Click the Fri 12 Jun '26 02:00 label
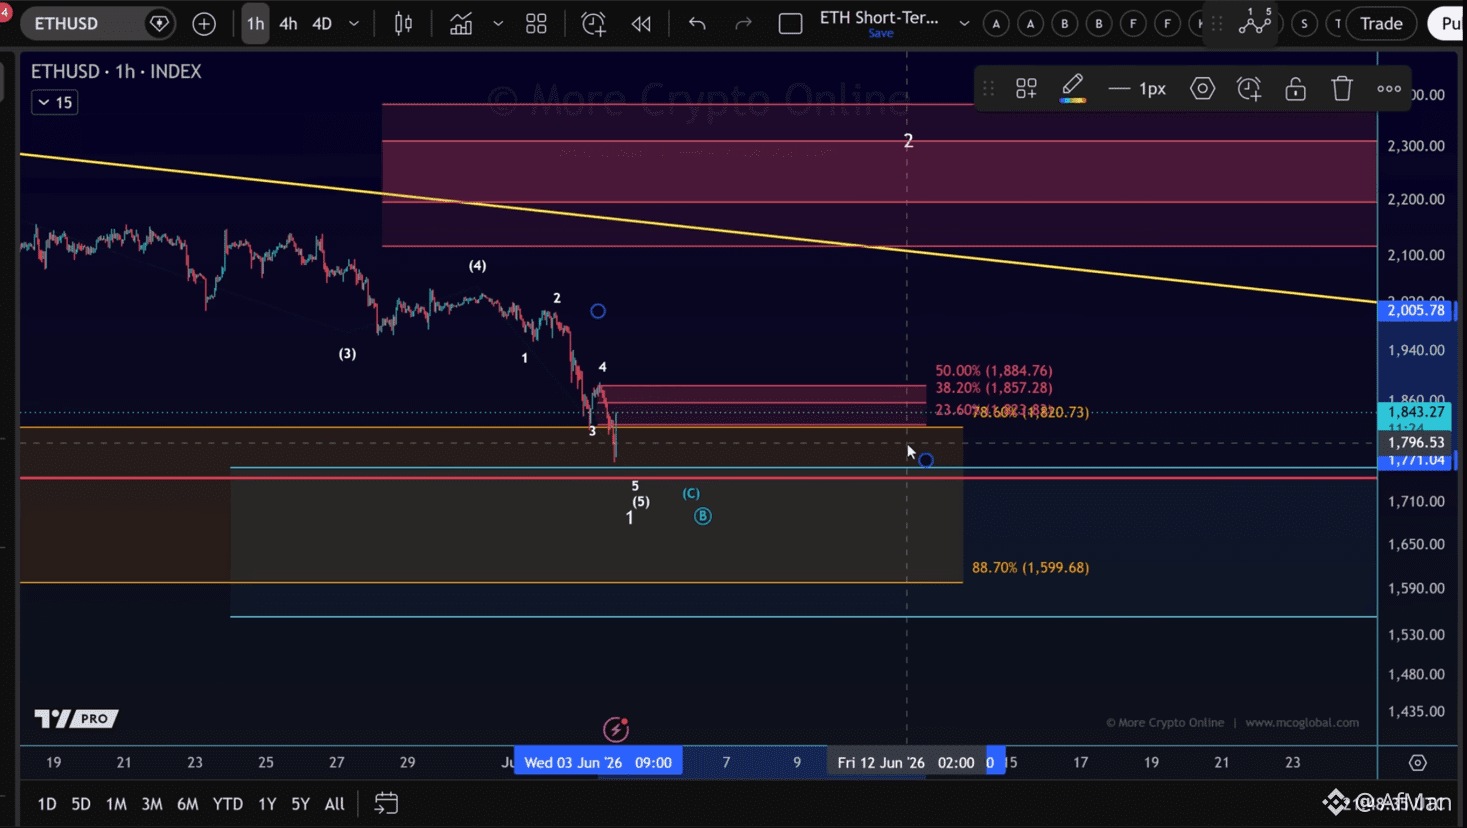1467x828 pixels. 906,762
